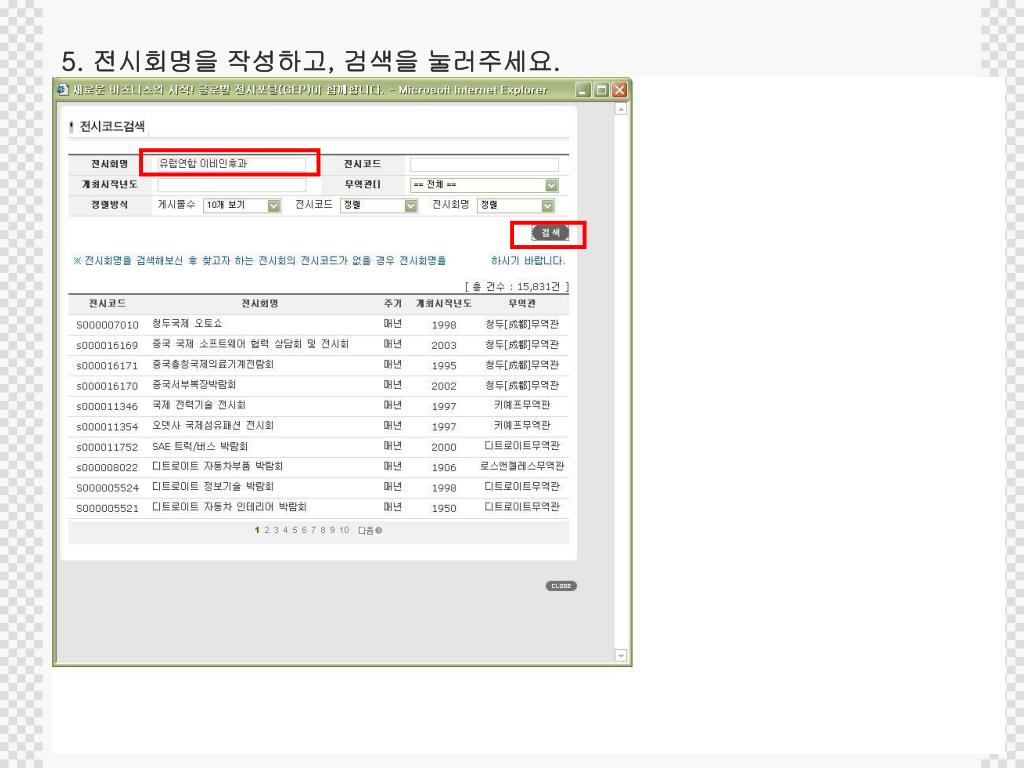Select code s000011346
The width and height of the screenshot is (1024, 768).
point(107,406)
